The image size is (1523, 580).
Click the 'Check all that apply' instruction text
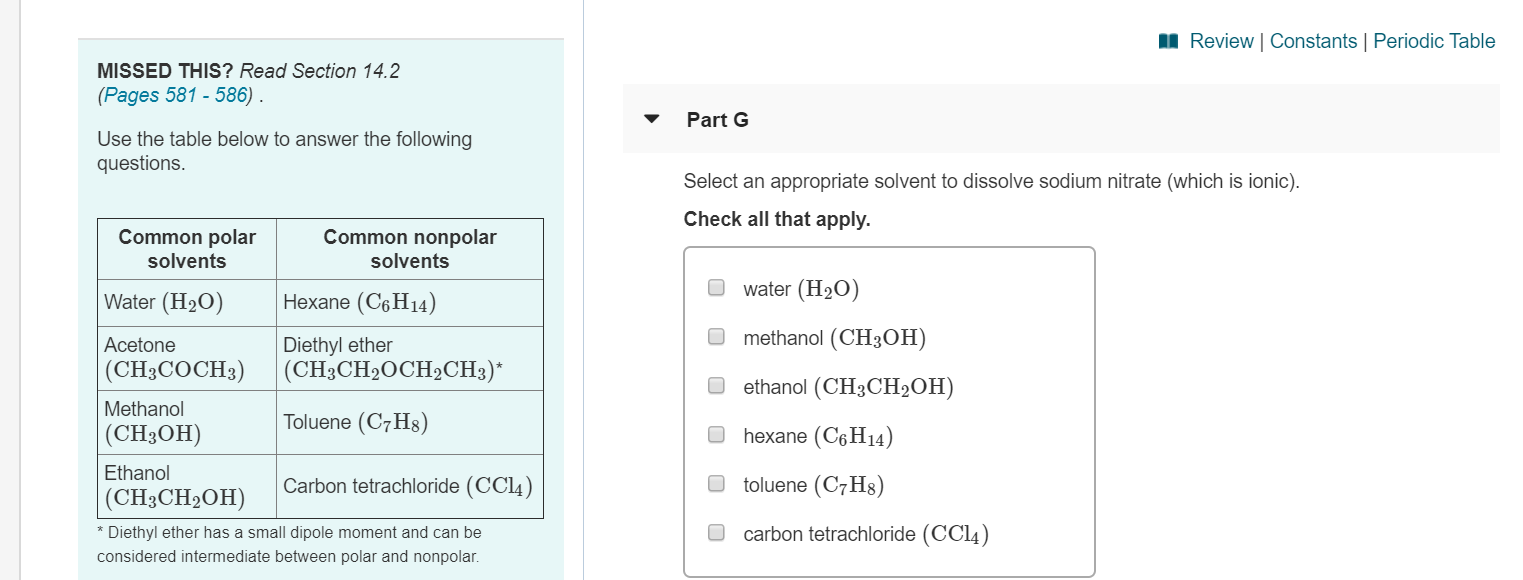777,219
